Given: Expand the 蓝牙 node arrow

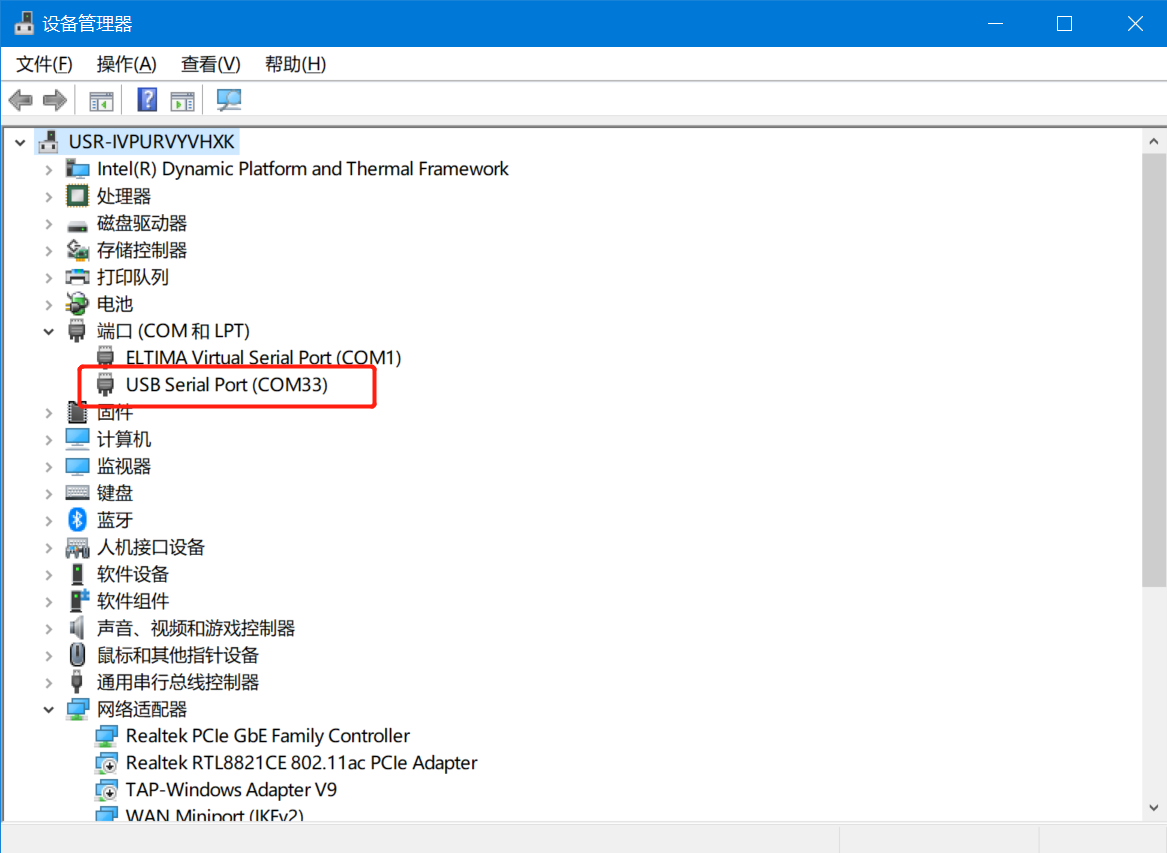Looking at the screenshot, I should [x=48, y=520].
